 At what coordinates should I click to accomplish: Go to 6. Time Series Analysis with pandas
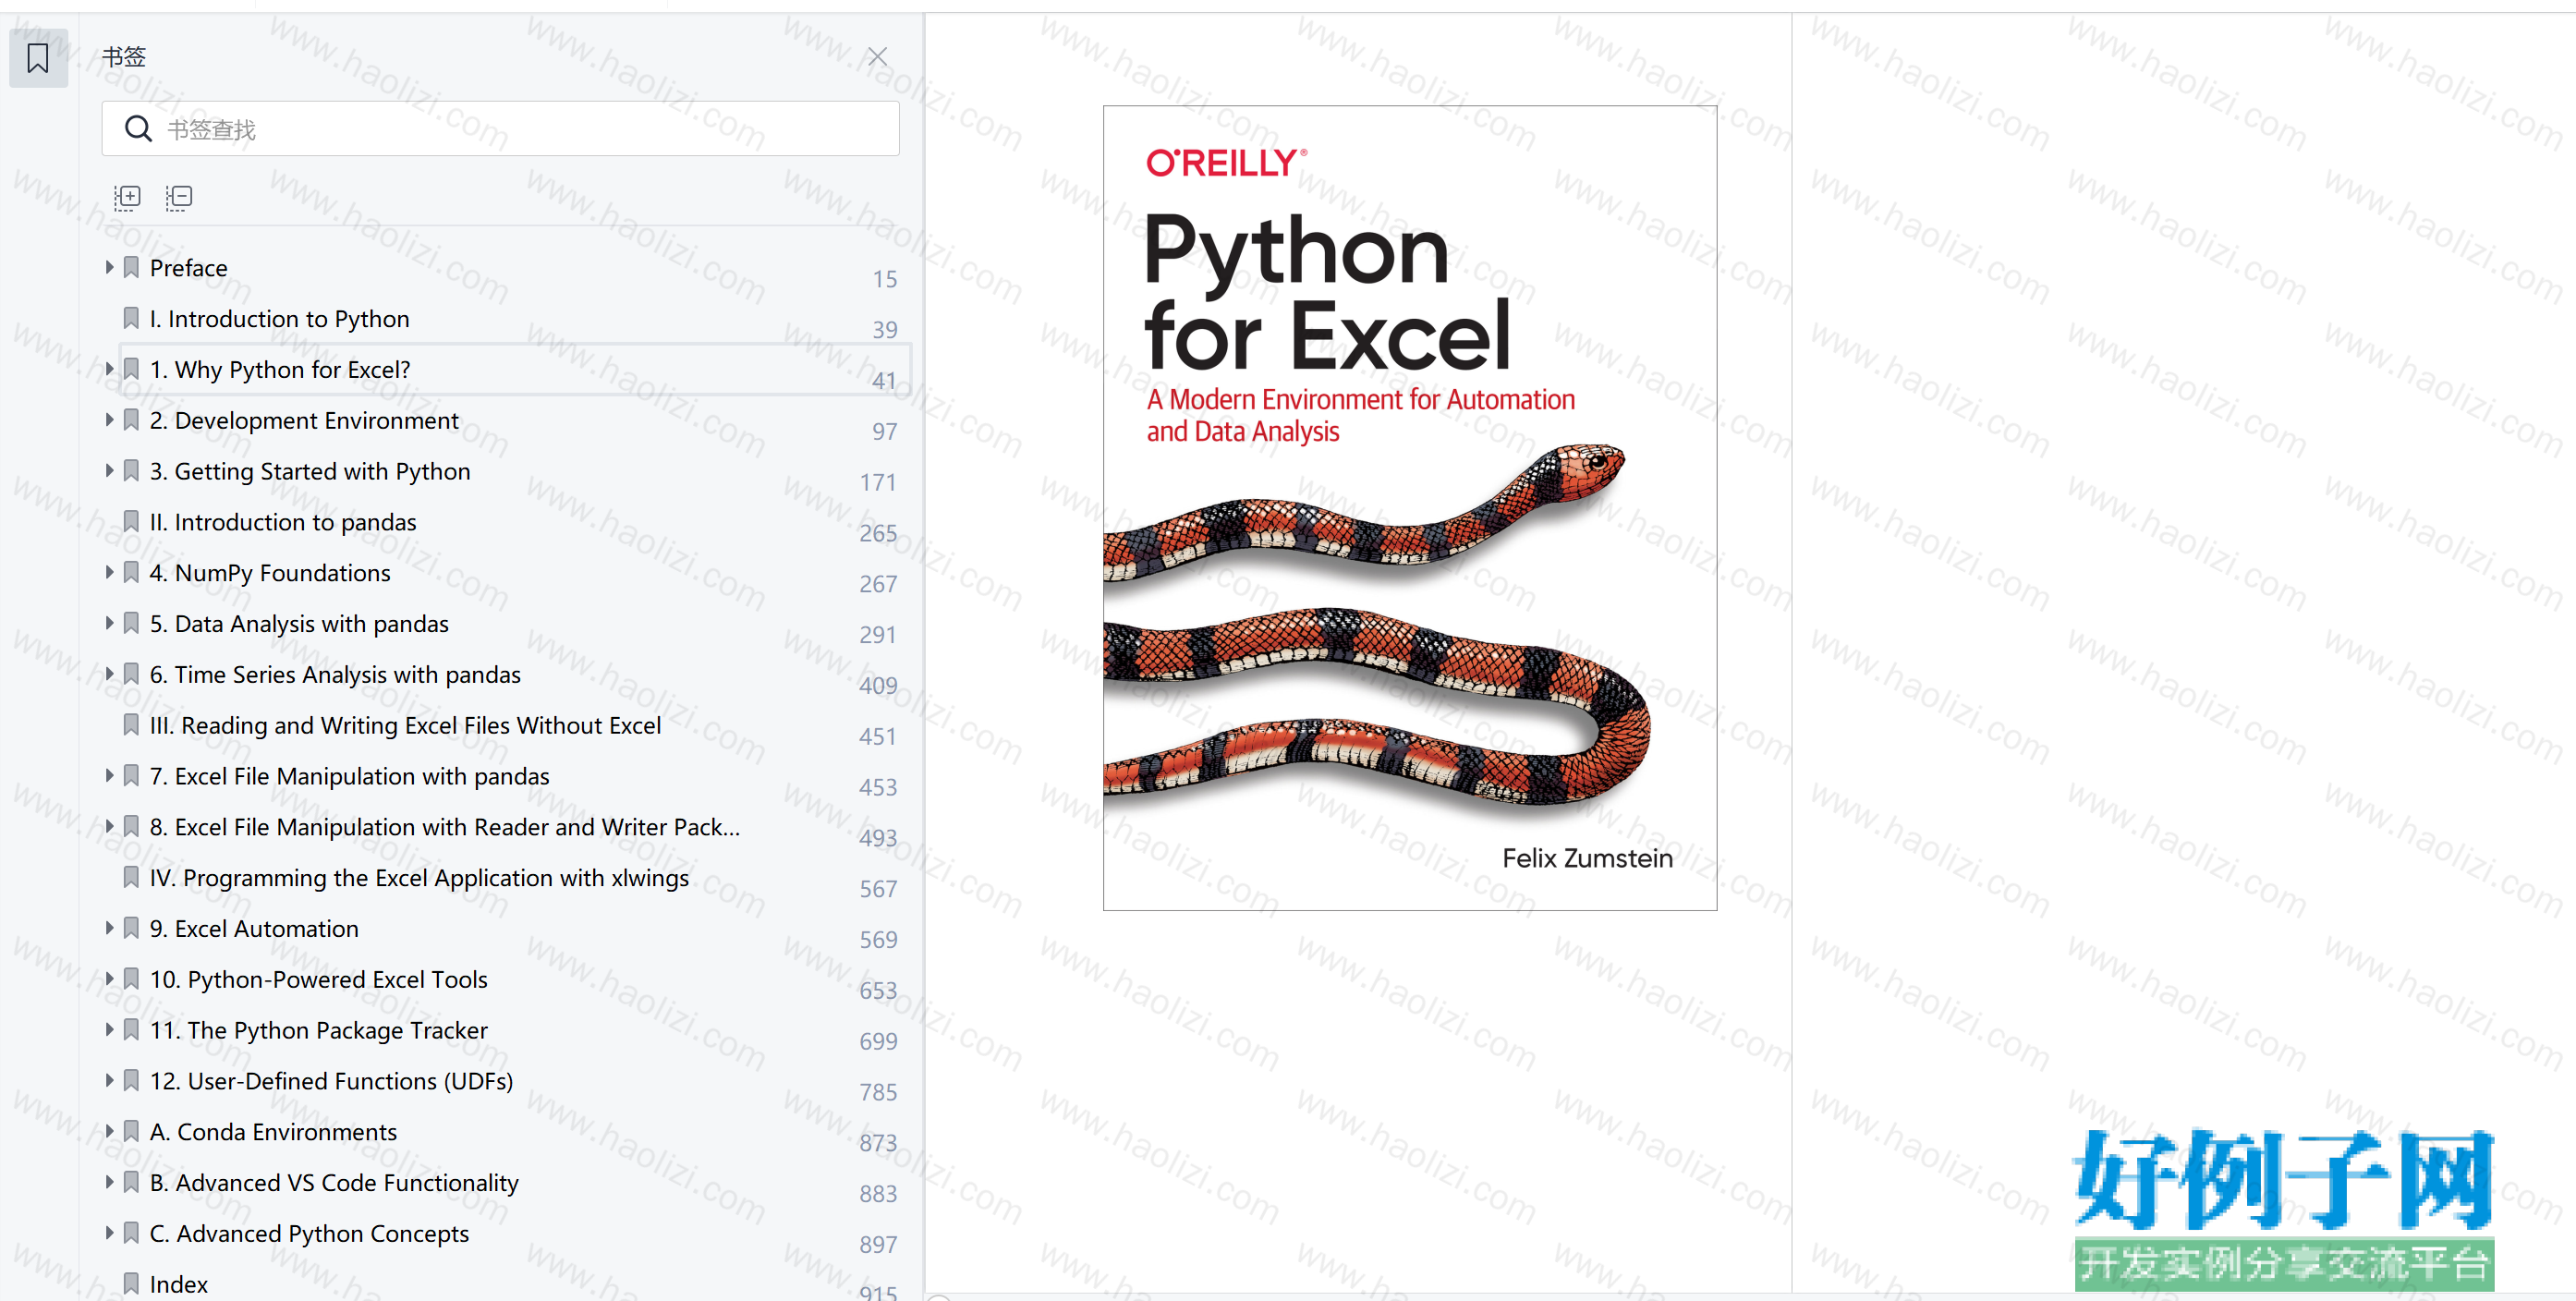click(335, 675)
